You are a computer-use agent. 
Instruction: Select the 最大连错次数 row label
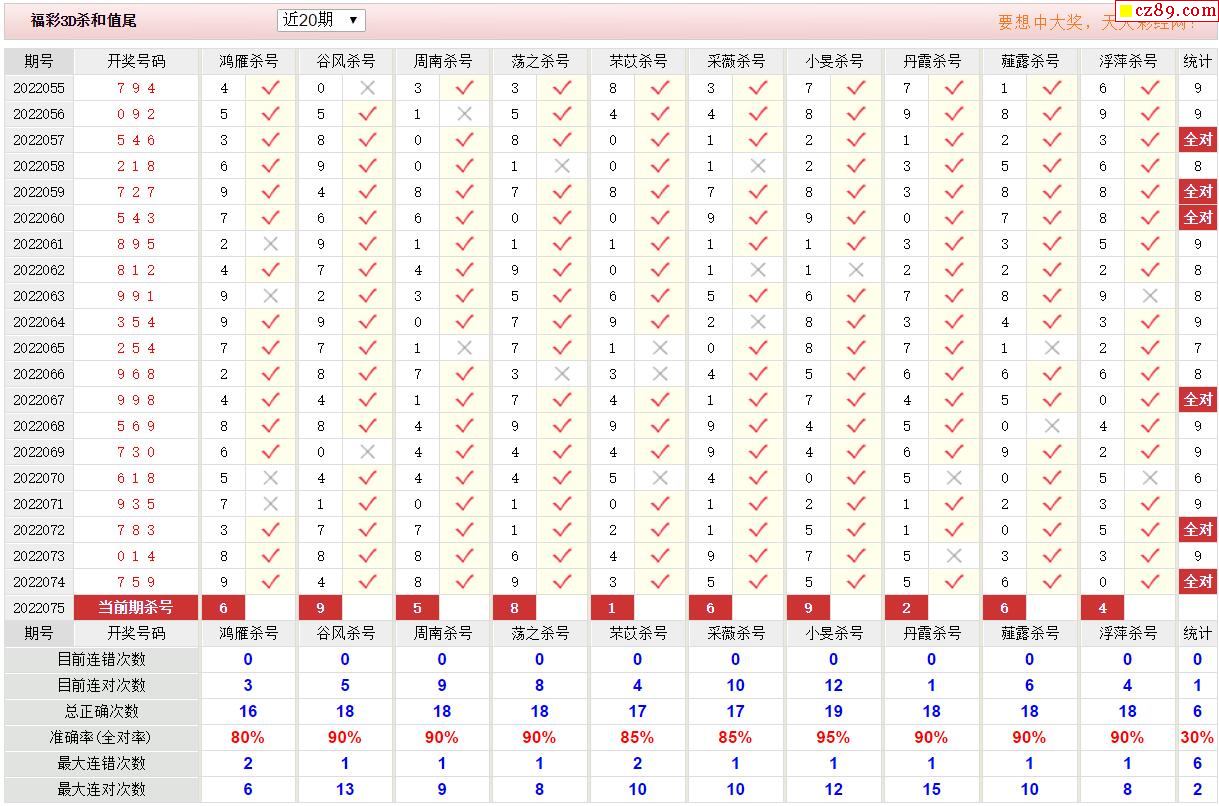[x=102, y=764]
